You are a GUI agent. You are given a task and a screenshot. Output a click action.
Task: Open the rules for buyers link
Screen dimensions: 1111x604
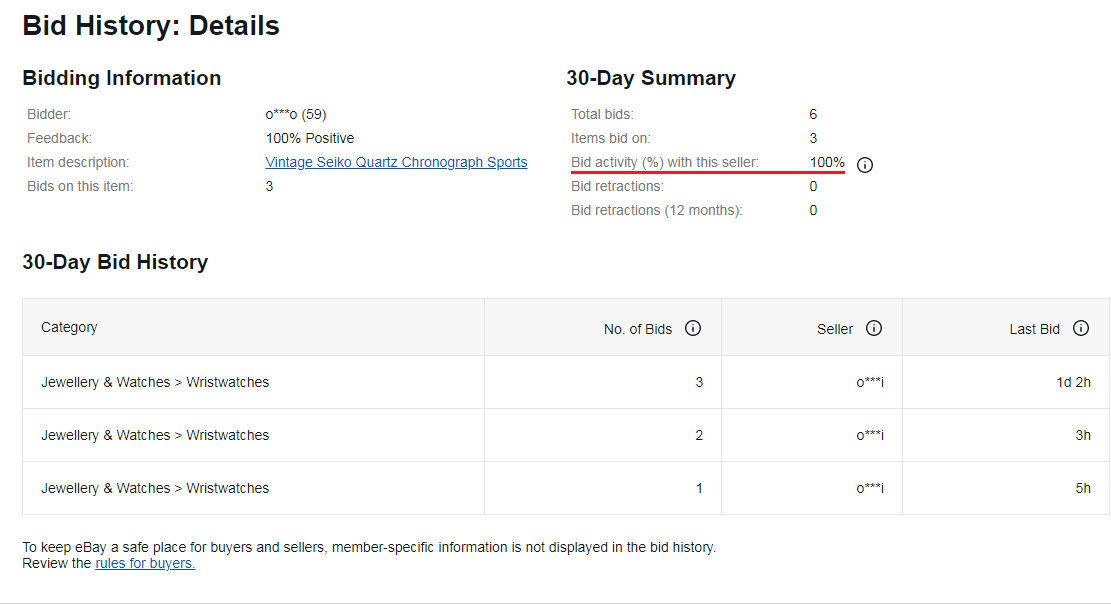pyautogui.click(x=145, y=563)
